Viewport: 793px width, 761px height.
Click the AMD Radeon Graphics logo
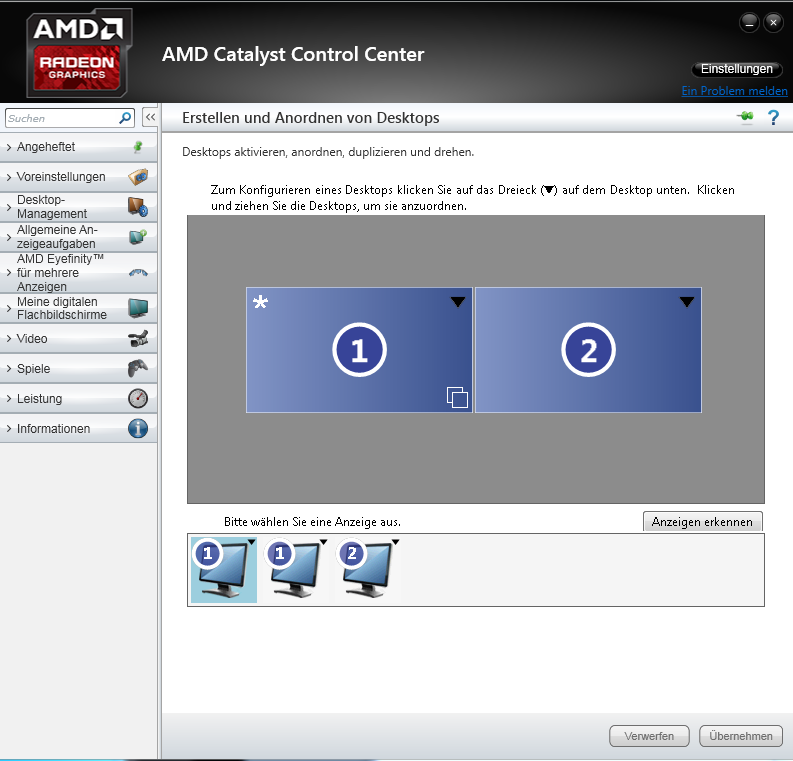coord(77,54)
